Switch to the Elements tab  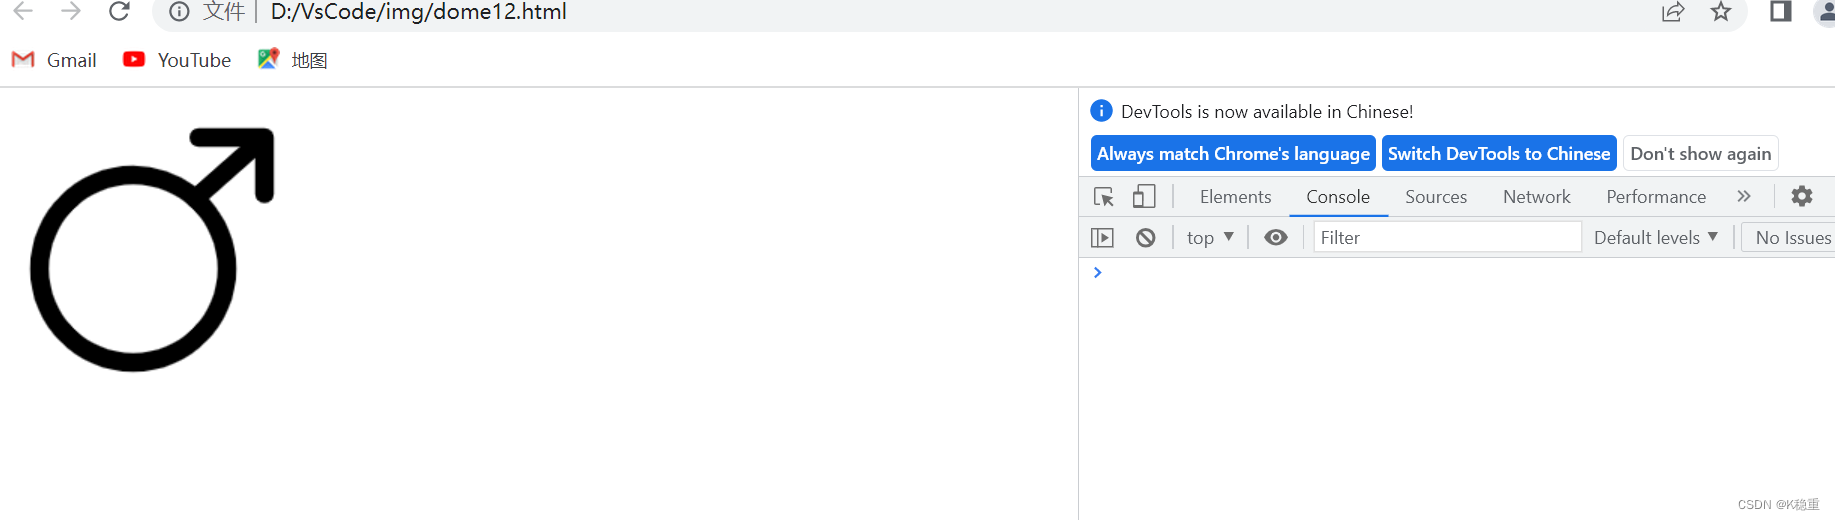pyautogui.click(x=1235, y=197)
